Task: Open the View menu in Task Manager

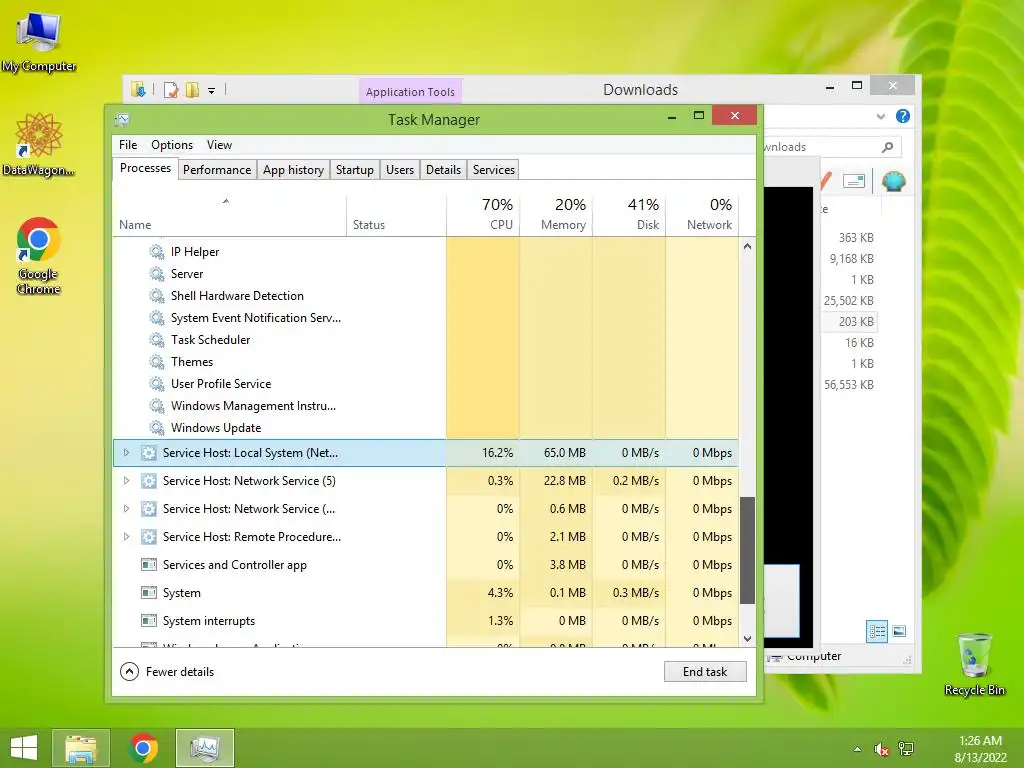Action: coord(219,145)
